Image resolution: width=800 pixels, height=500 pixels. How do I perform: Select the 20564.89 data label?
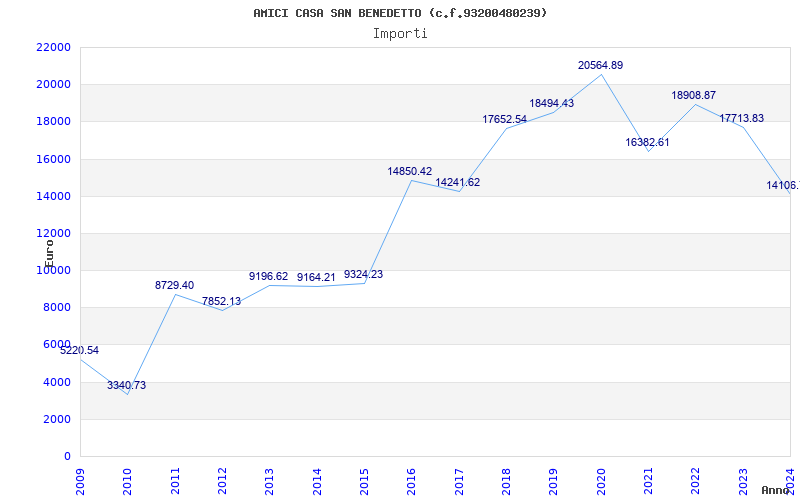coord(601,65)
